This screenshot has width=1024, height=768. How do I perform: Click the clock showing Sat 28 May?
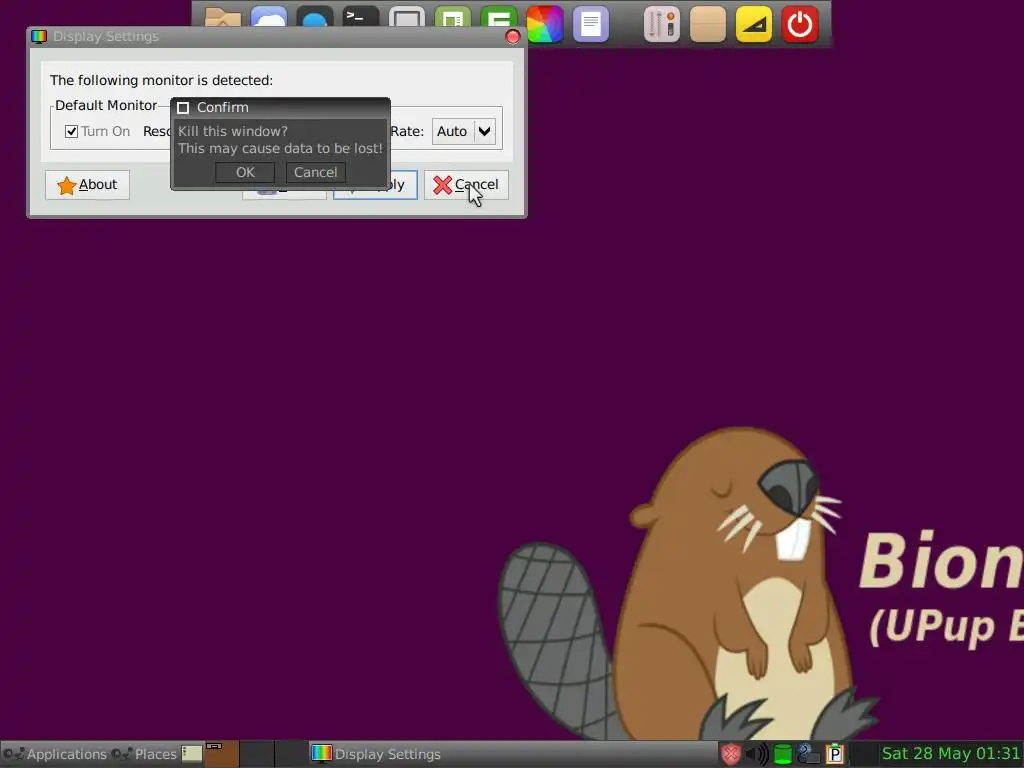point(951,754)
